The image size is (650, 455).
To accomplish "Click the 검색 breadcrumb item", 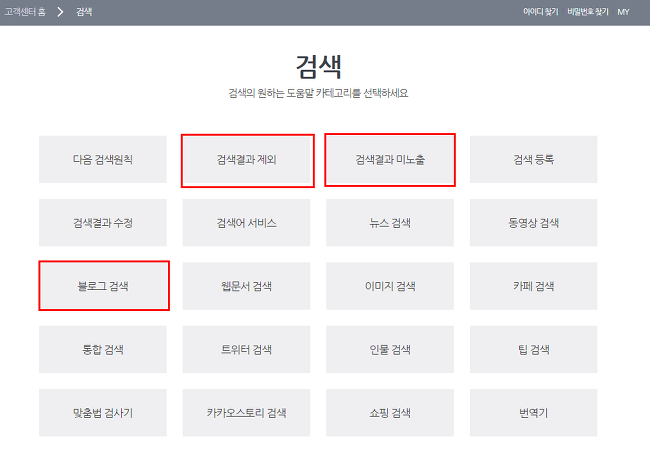I will pos(84,12).
